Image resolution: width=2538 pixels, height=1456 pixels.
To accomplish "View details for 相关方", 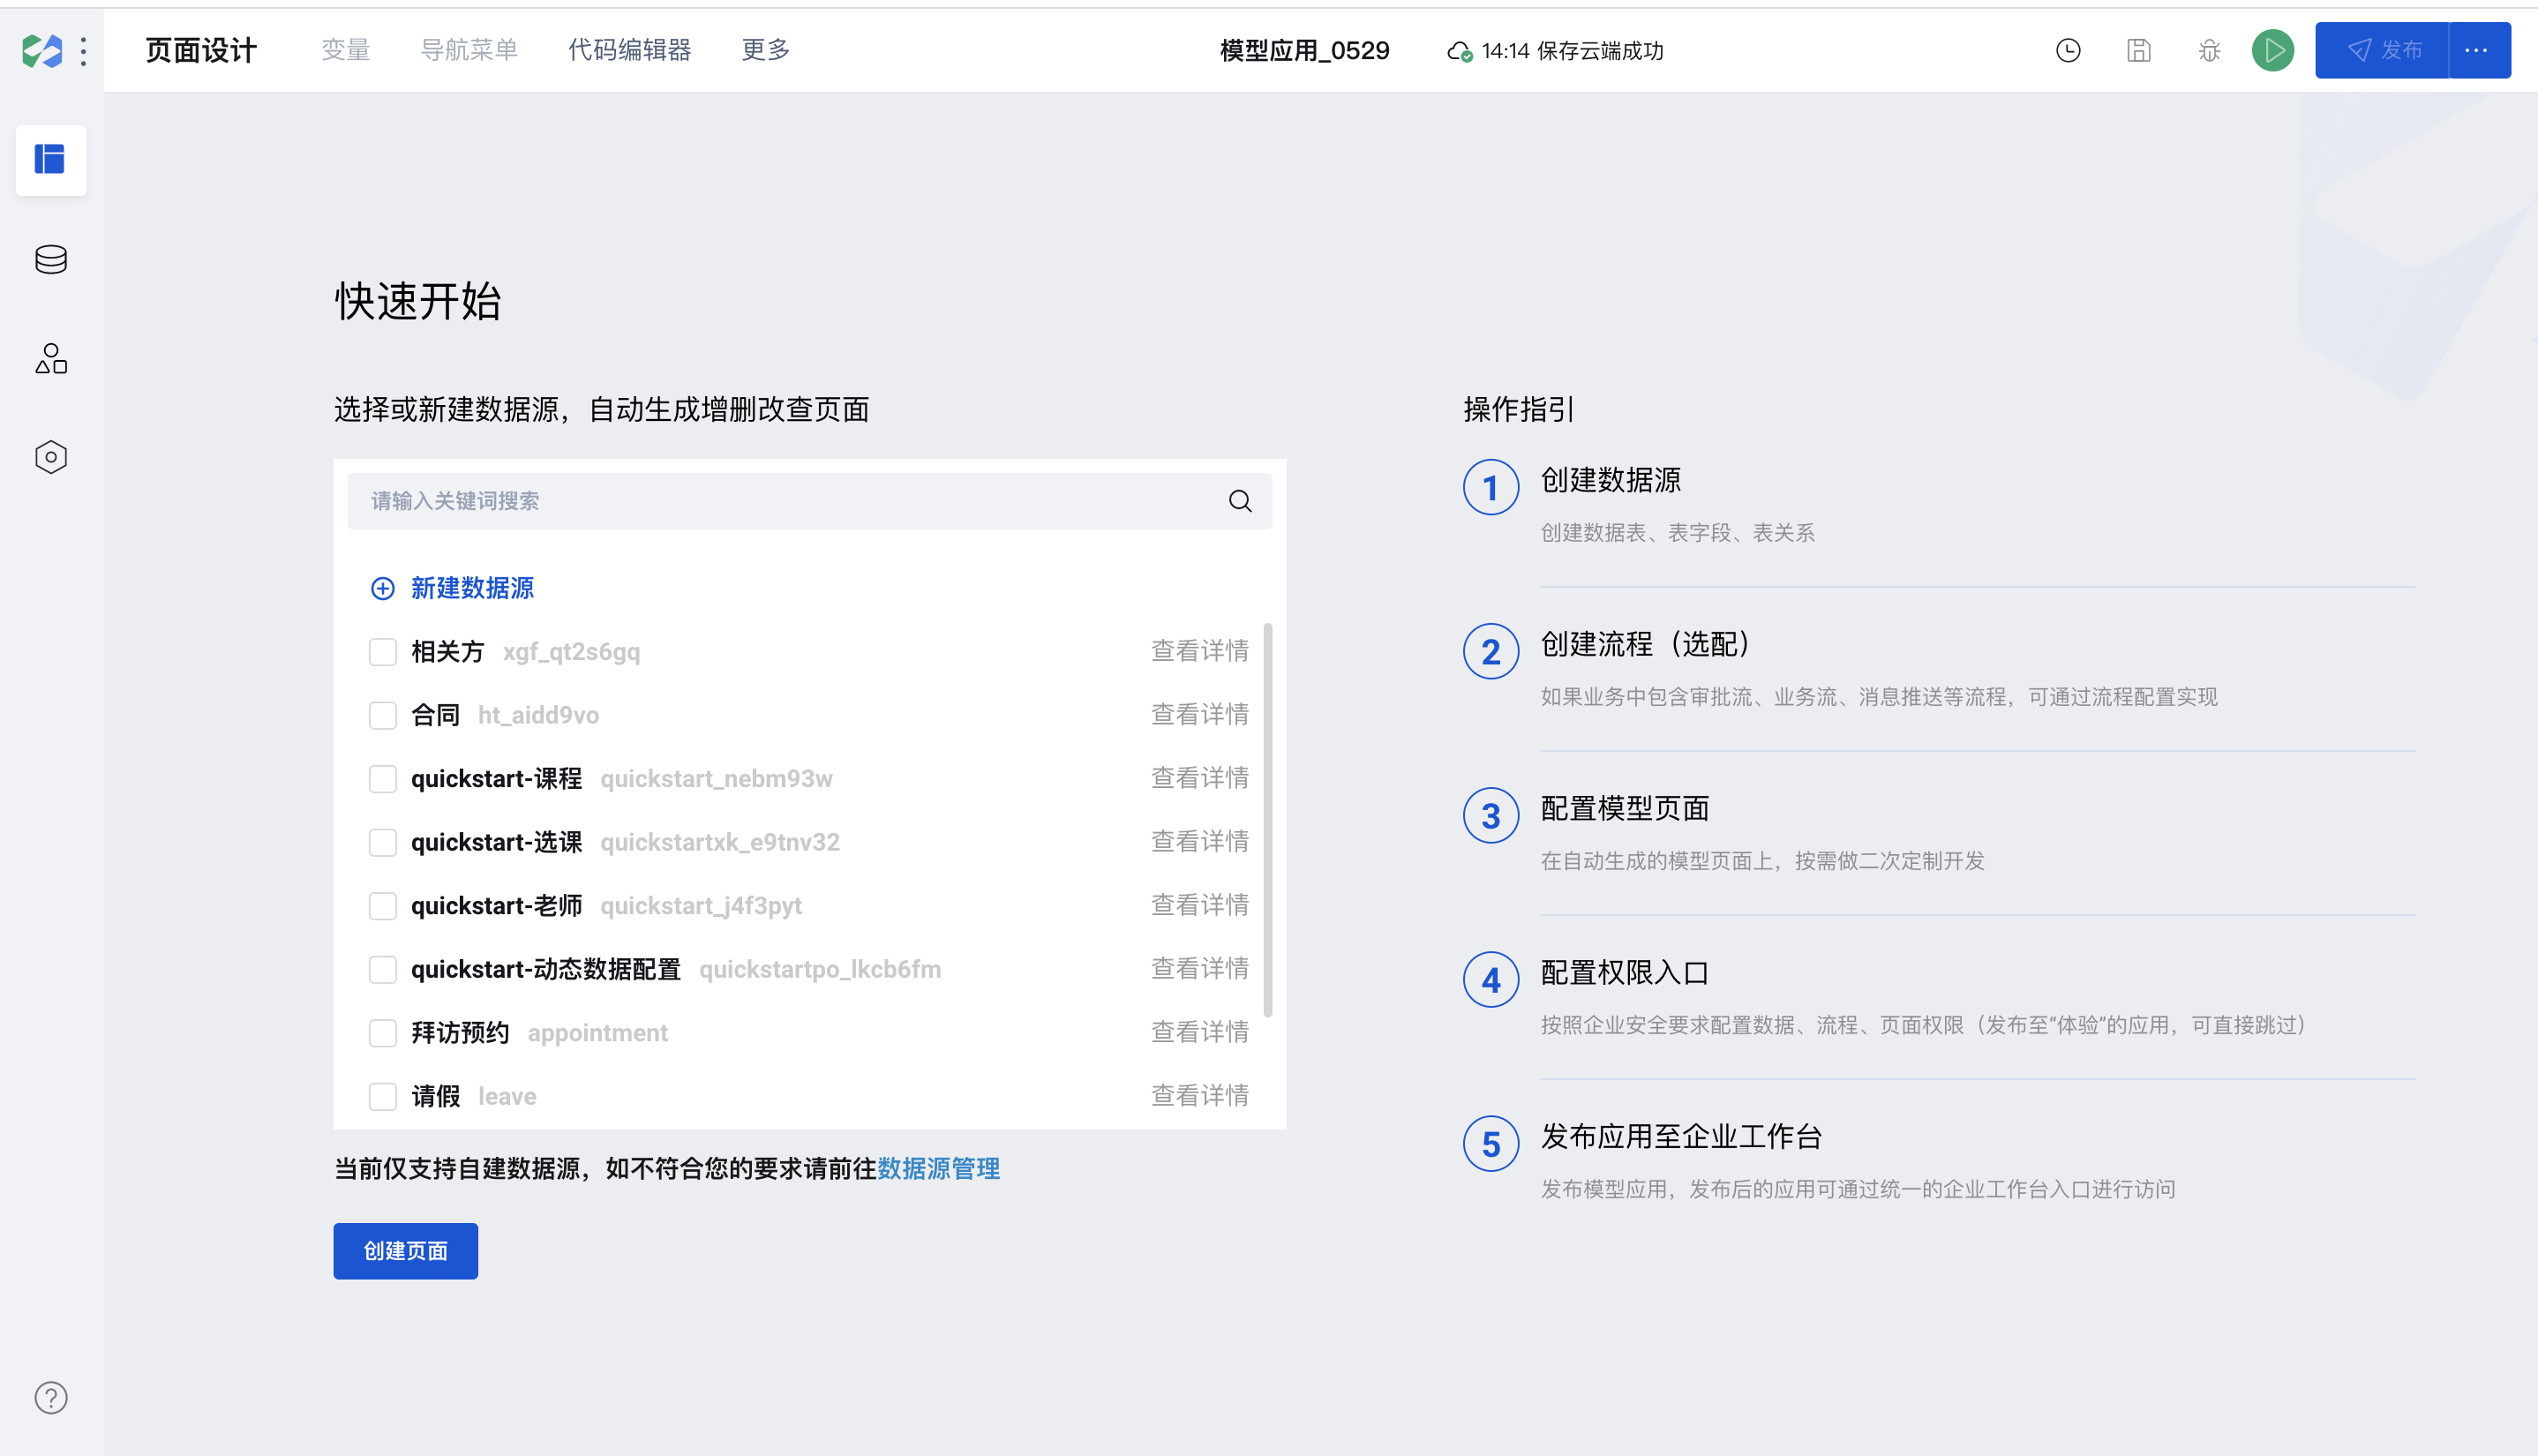I will pyautogui.click(x=1200, y=651).
